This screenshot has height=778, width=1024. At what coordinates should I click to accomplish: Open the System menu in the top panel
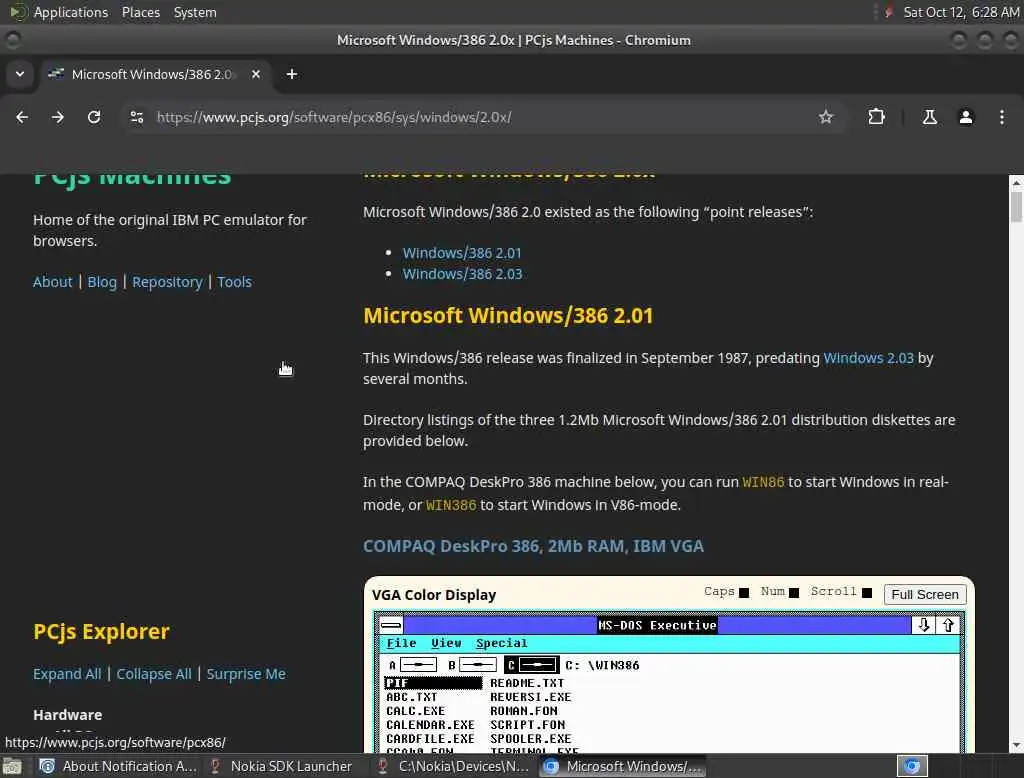195,12
